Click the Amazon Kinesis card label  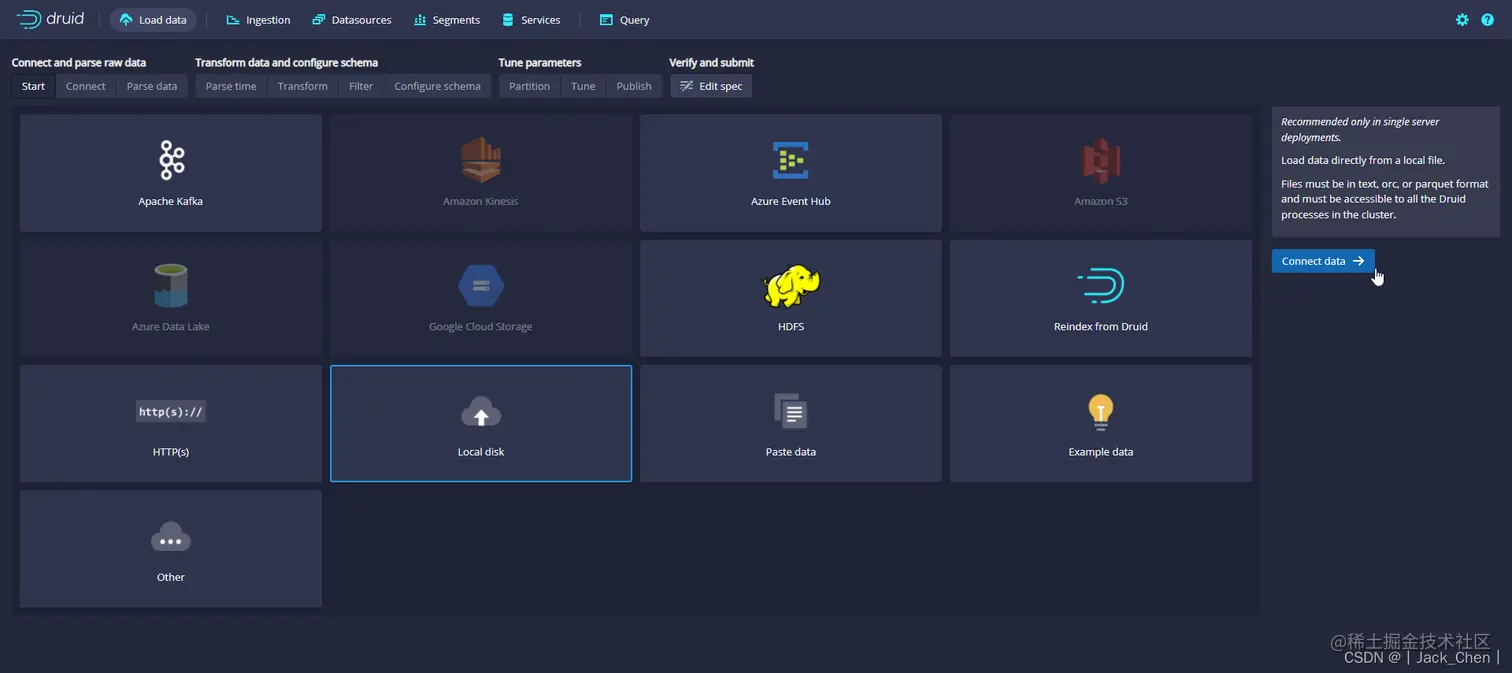click(x=481, y=201)
